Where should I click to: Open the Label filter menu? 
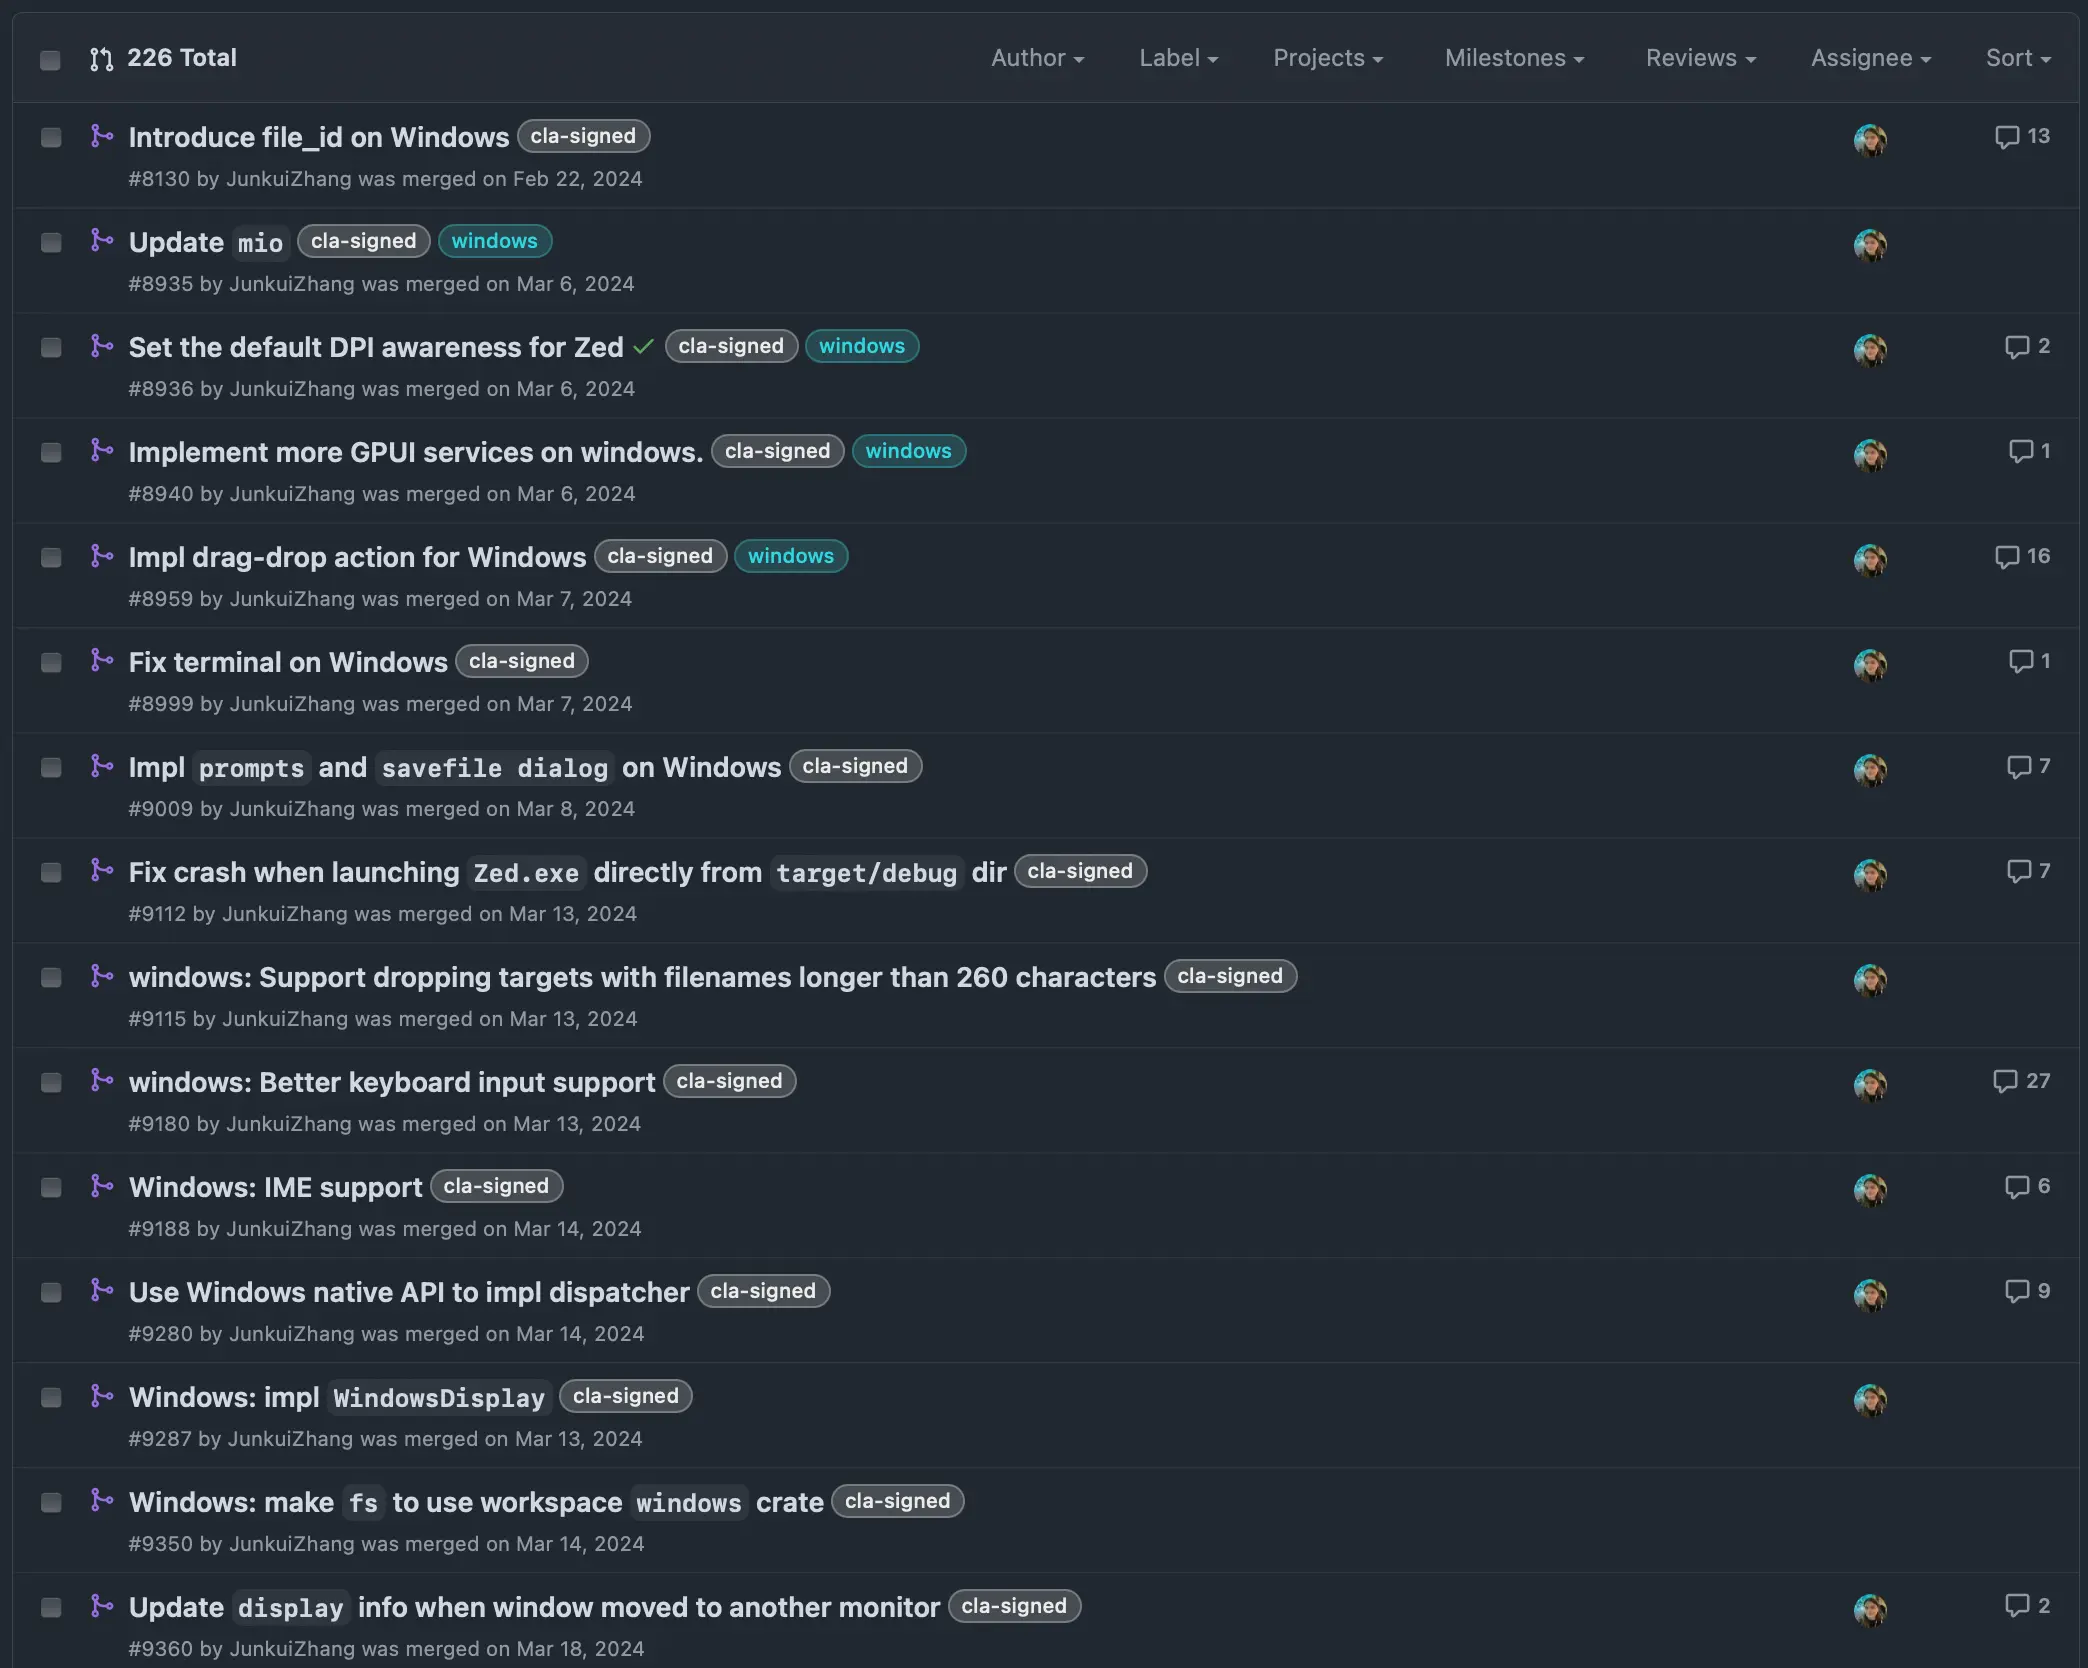click(x=1178, y=58)
